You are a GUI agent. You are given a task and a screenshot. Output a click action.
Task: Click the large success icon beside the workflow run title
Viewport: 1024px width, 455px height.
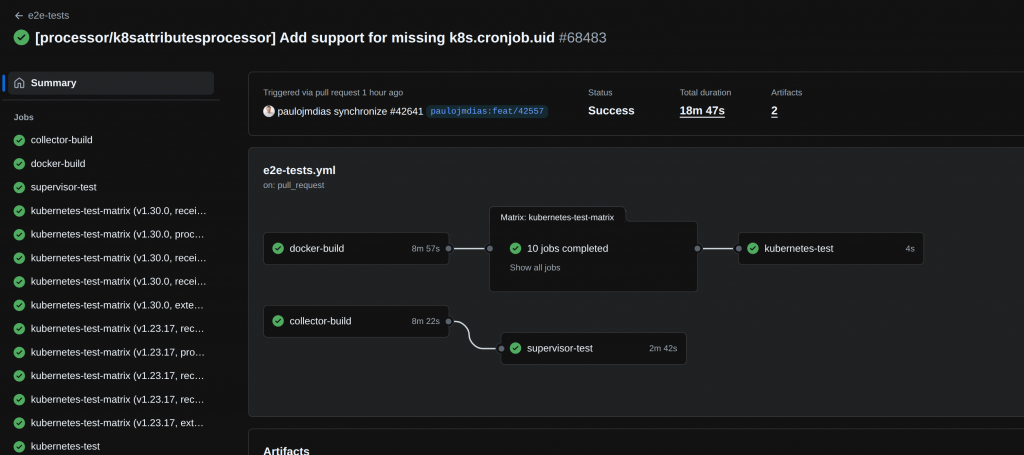tap(21, 38)
